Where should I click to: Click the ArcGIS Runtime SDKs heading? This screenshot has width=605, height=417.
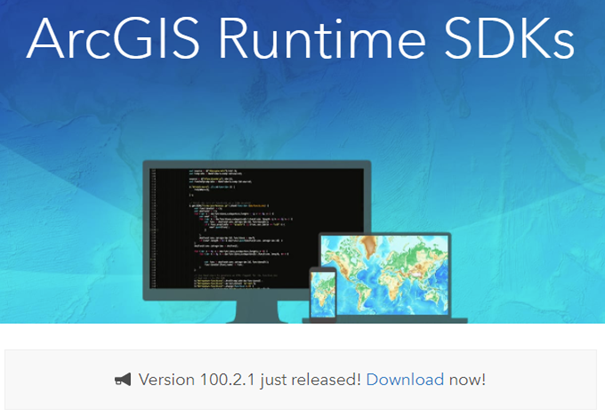click(301, 38)
